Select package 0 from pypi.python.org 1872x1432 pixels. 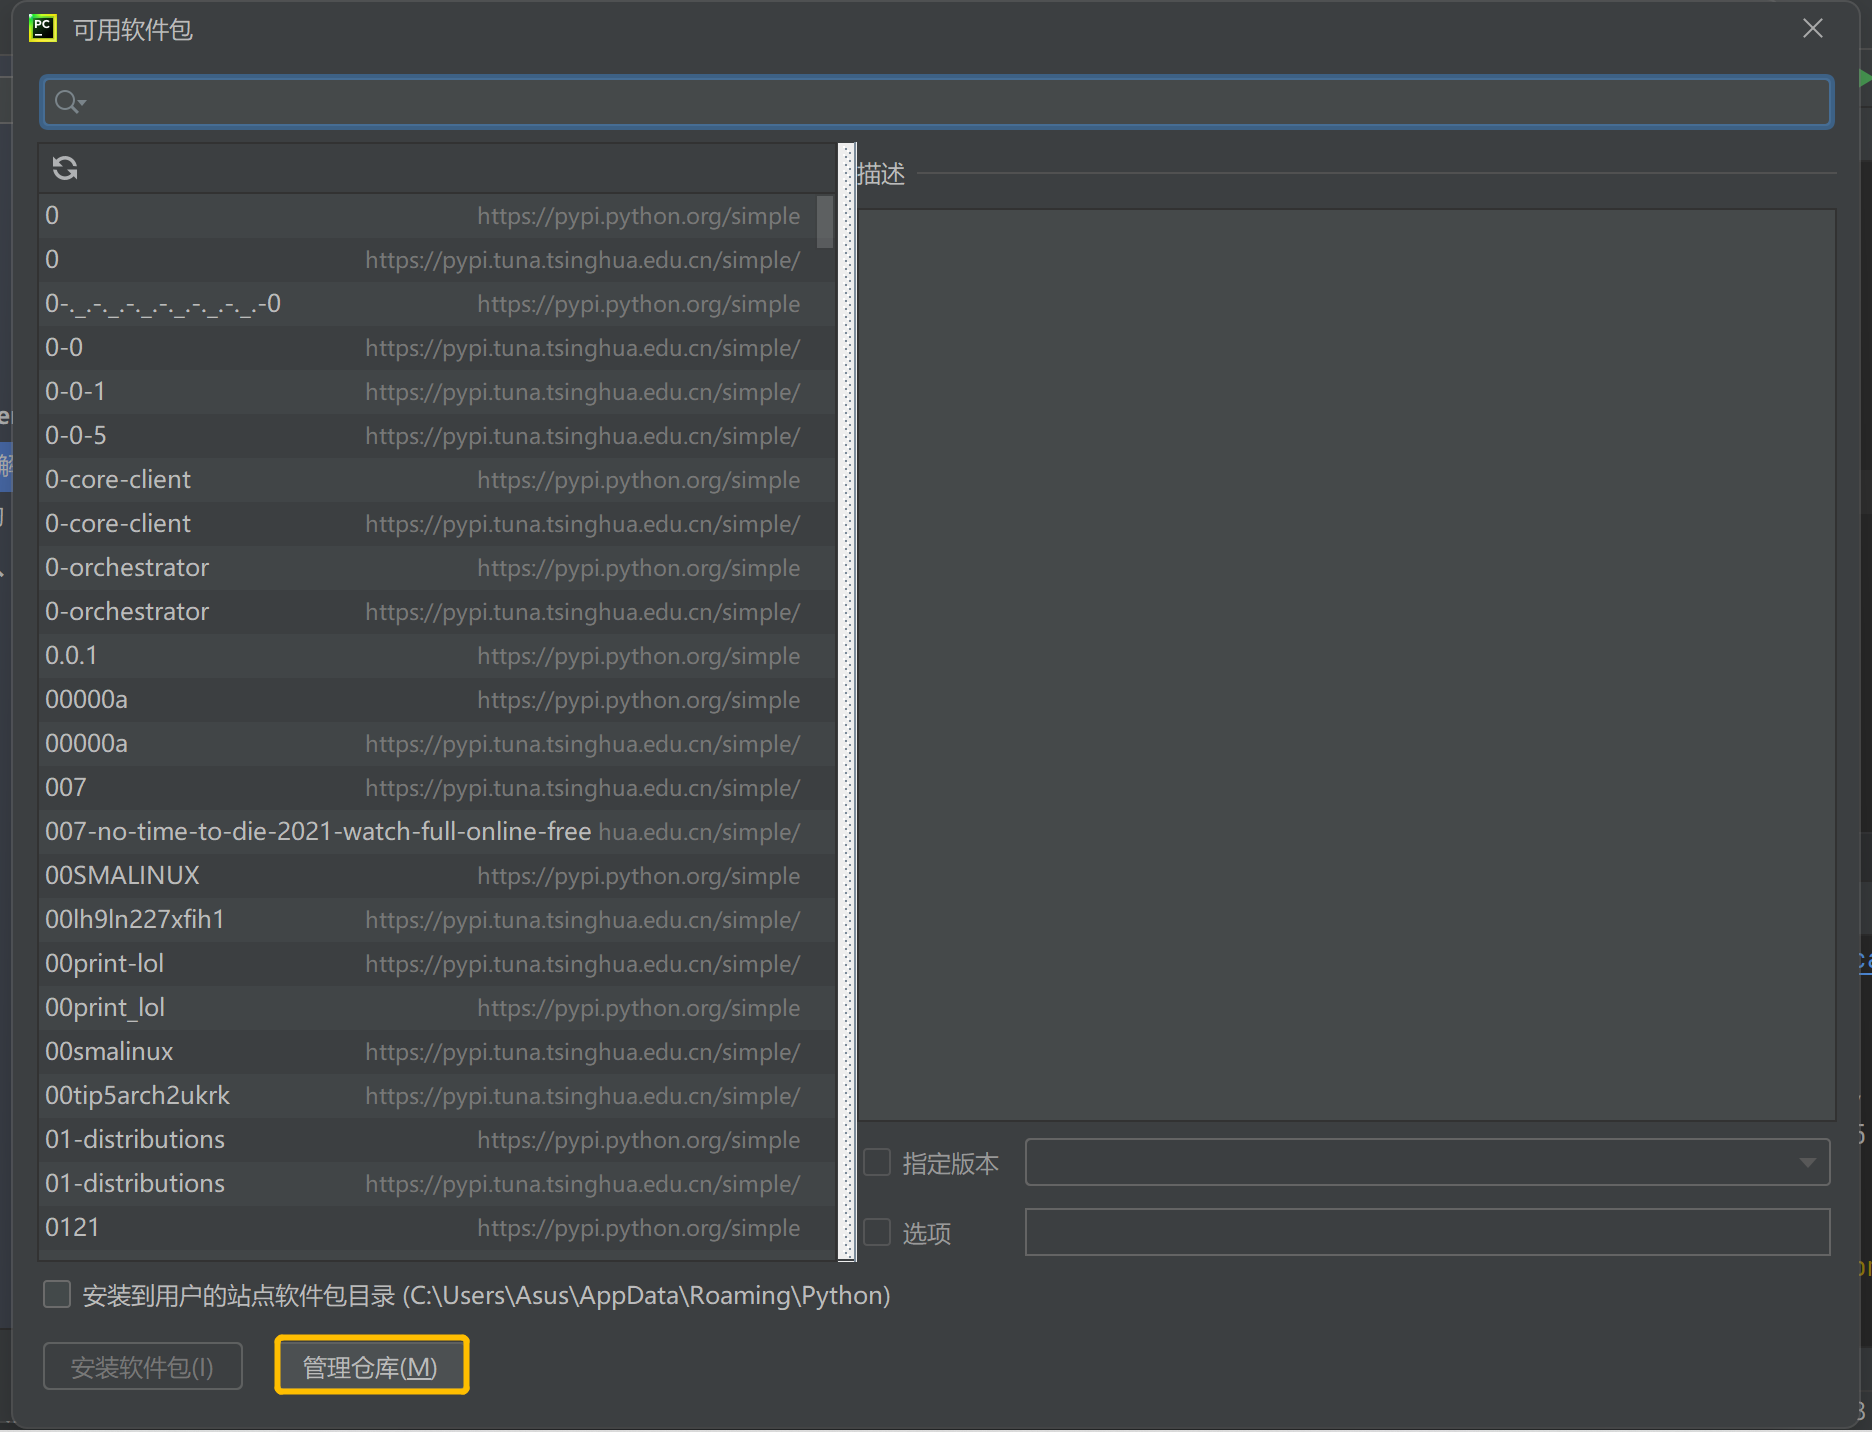pos(437,216)
